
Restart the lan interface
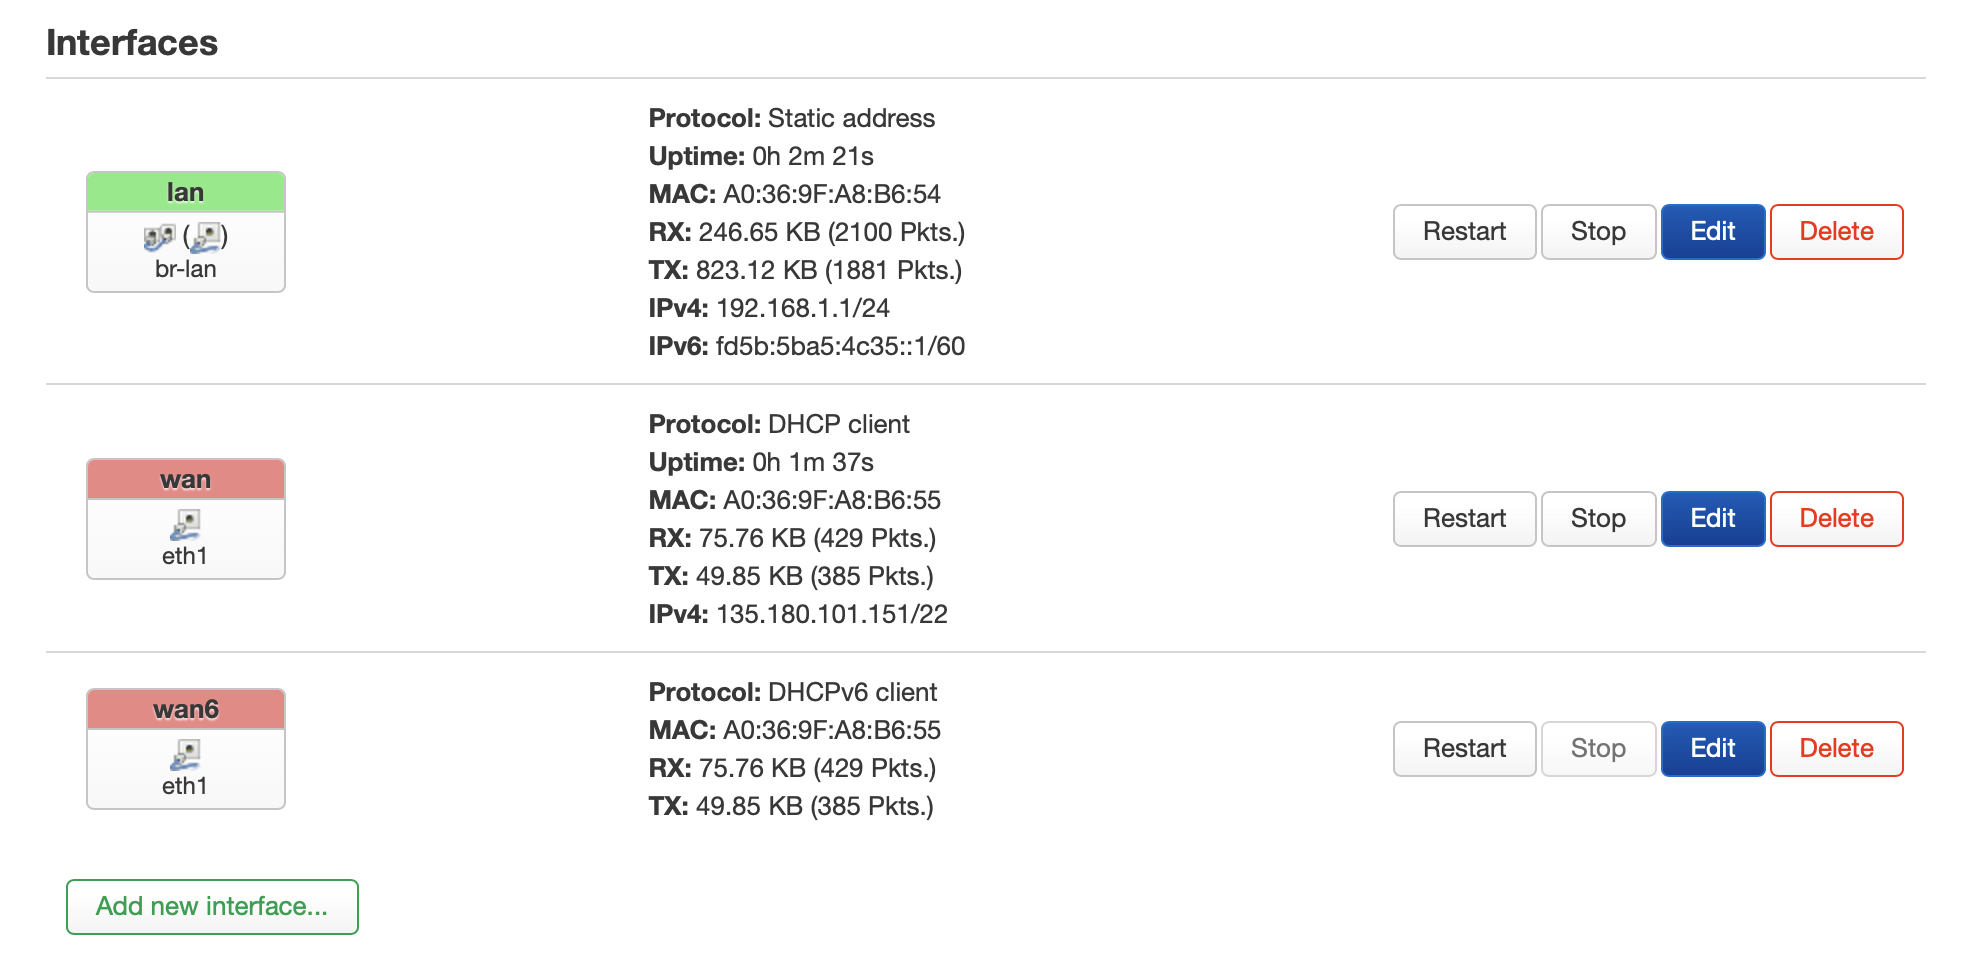point(1464,232)
